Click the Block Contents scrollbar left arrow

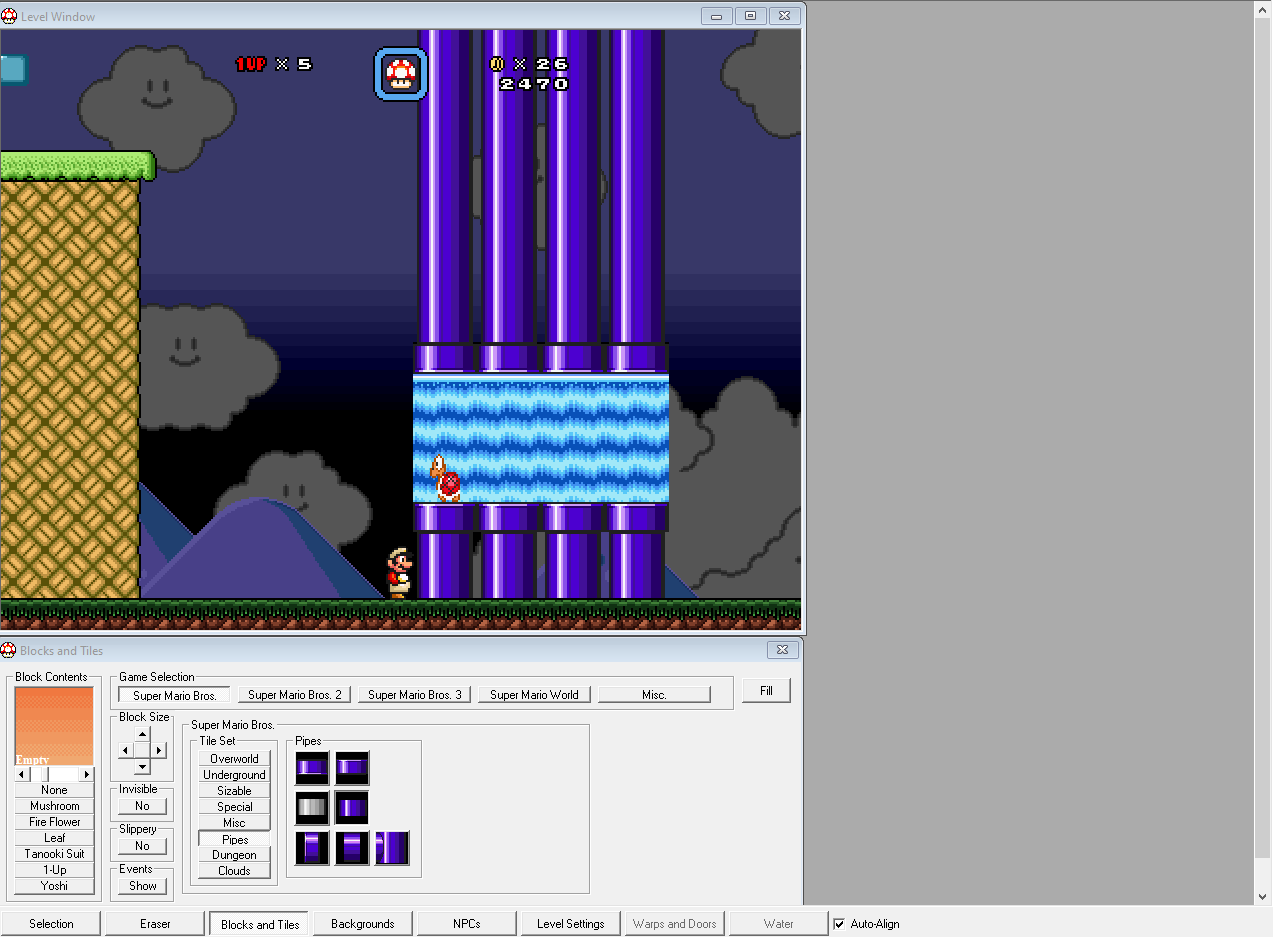(x=21, y=774)
